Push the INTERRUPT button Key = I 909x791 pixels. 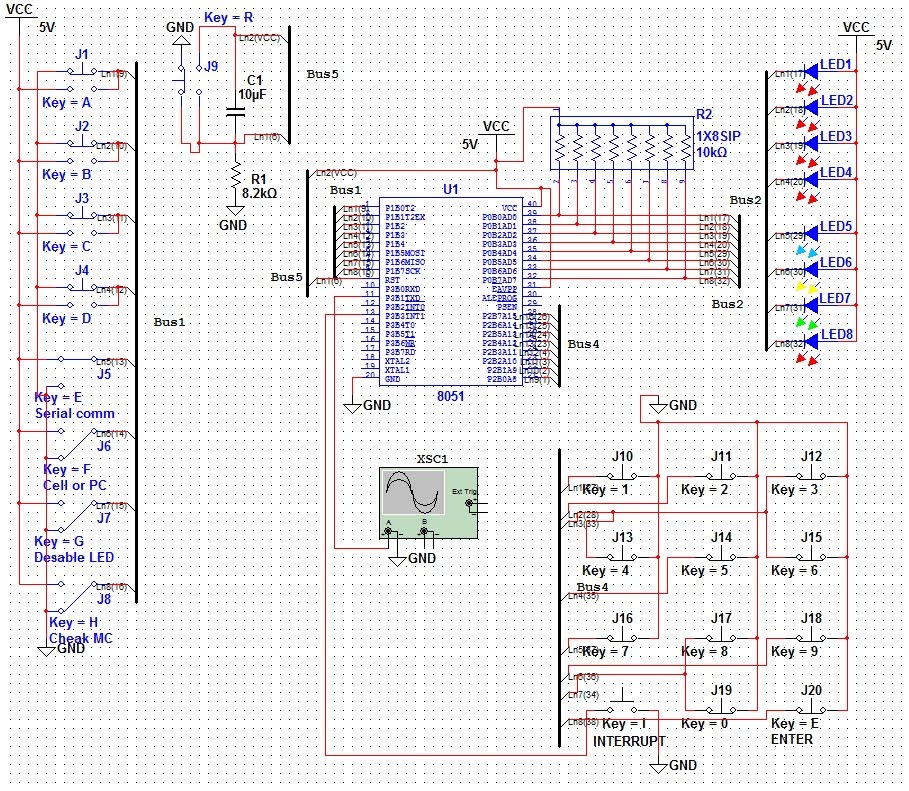622,703
